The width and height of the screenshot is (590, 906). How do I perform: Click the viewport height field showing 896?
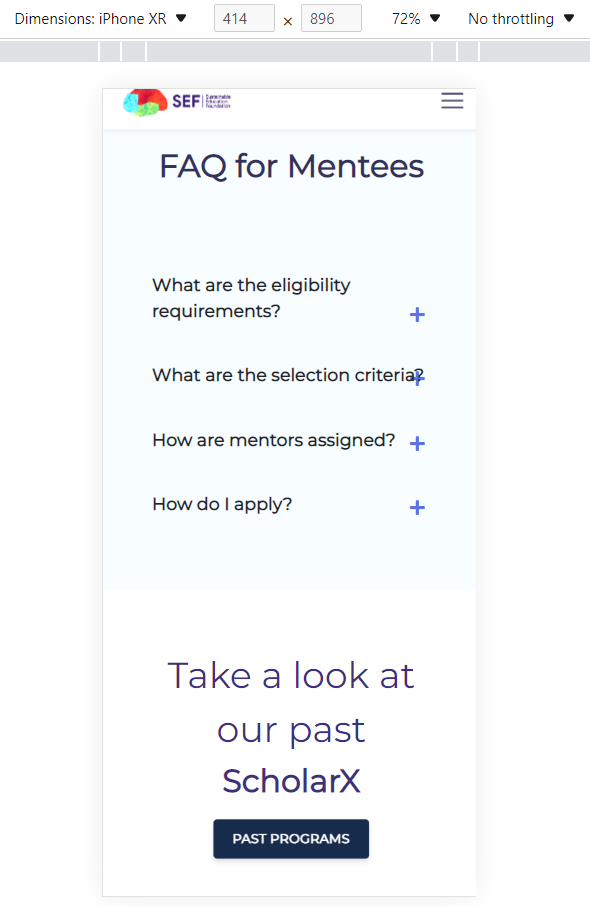331,18
